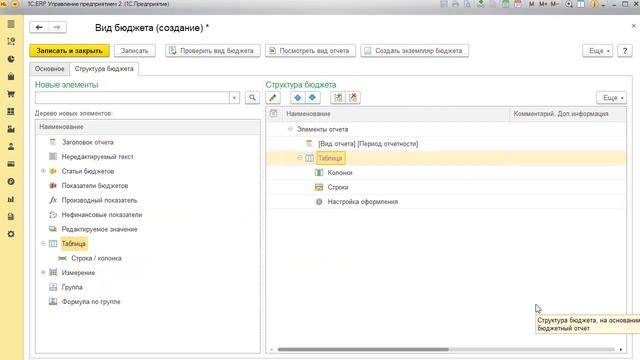Image resolution: width=640 pixels, height=360 pixels.
Task: Click the yellow info icon in title bar
Action: [594, 4]
